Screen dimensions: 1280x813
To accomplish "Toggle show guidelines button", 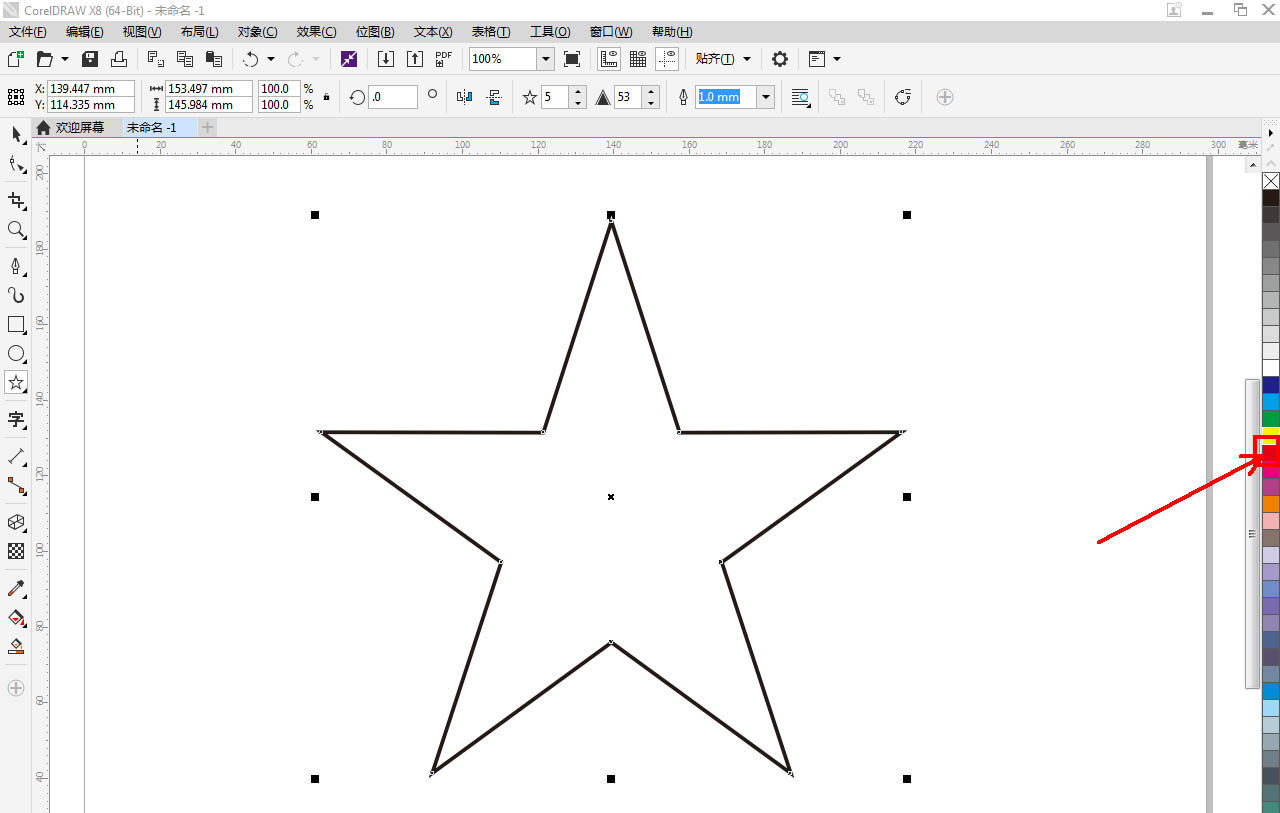I will point(667,59).
